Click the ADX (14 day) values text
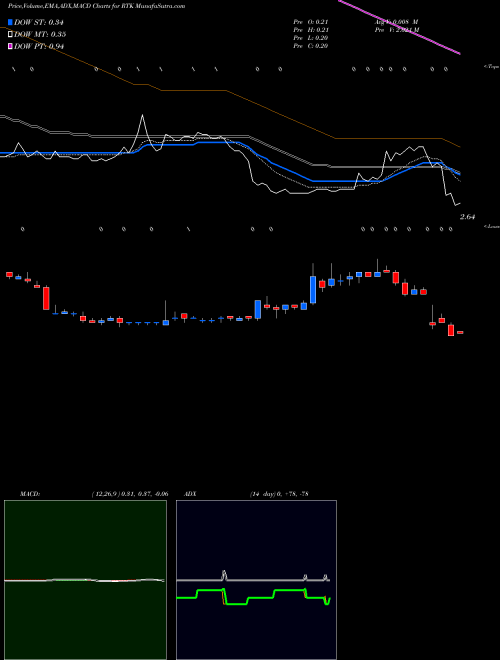 [279, 493]
